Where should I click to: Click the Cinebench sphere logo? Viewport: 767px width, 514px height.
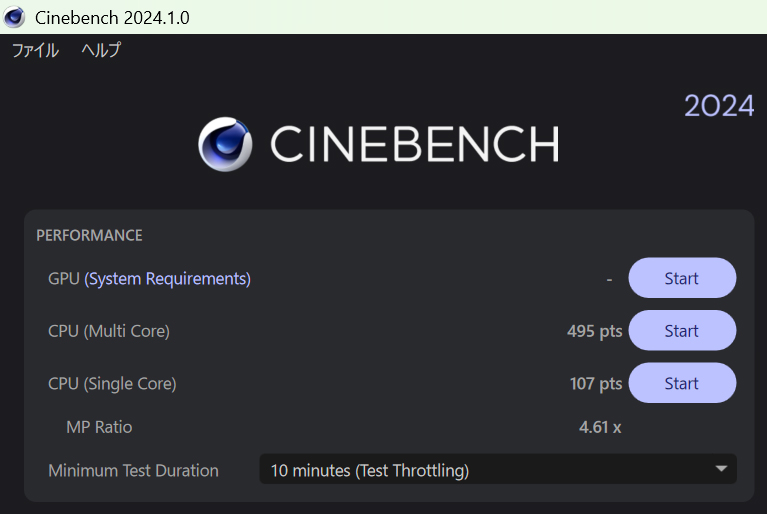point(225,144)
